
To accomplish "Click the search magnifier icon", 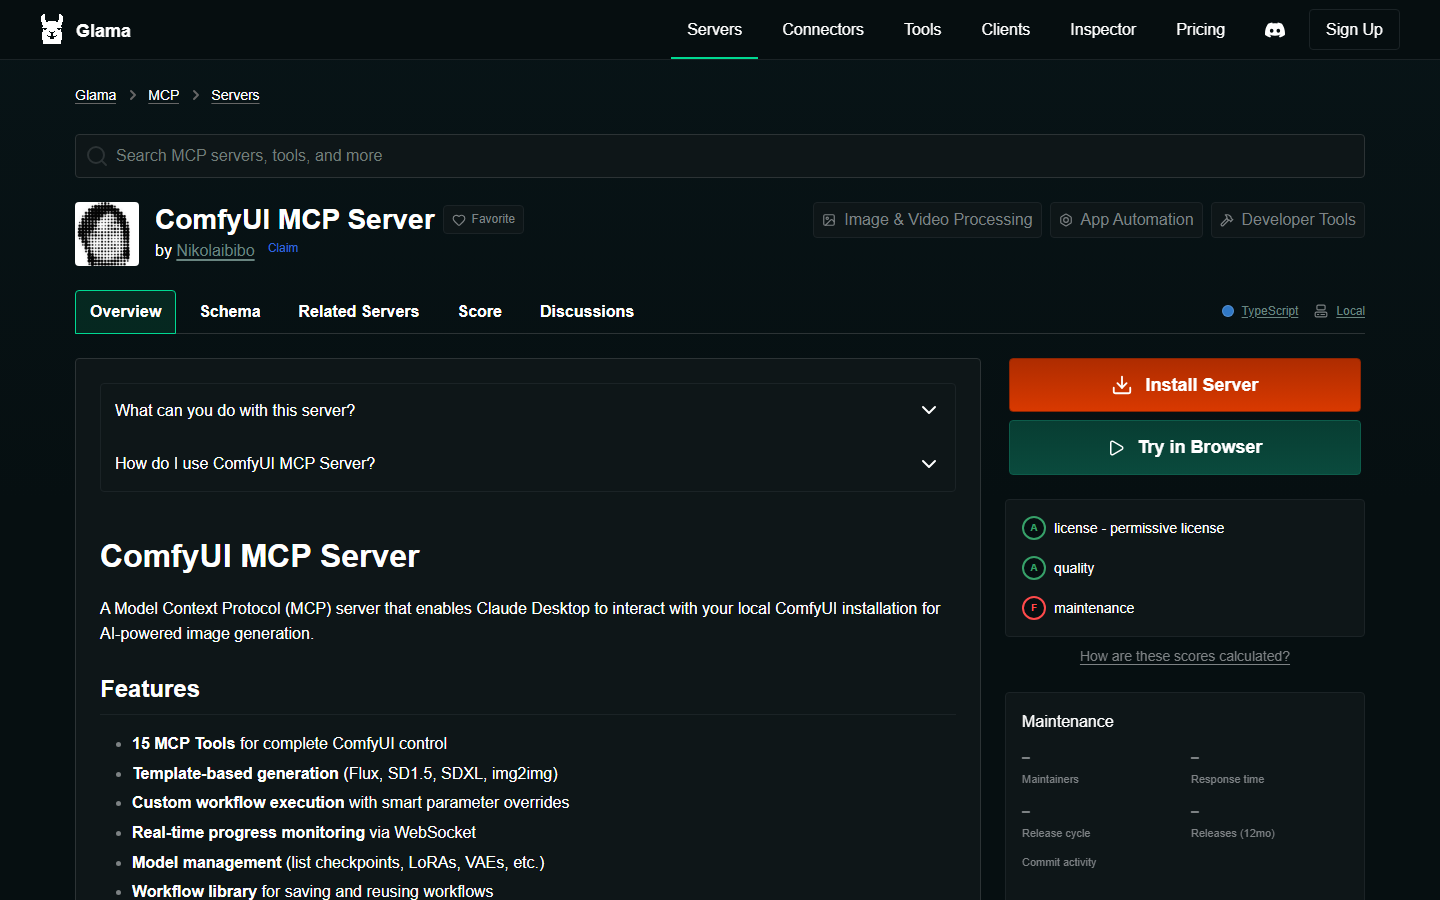I will coord(97,156).
